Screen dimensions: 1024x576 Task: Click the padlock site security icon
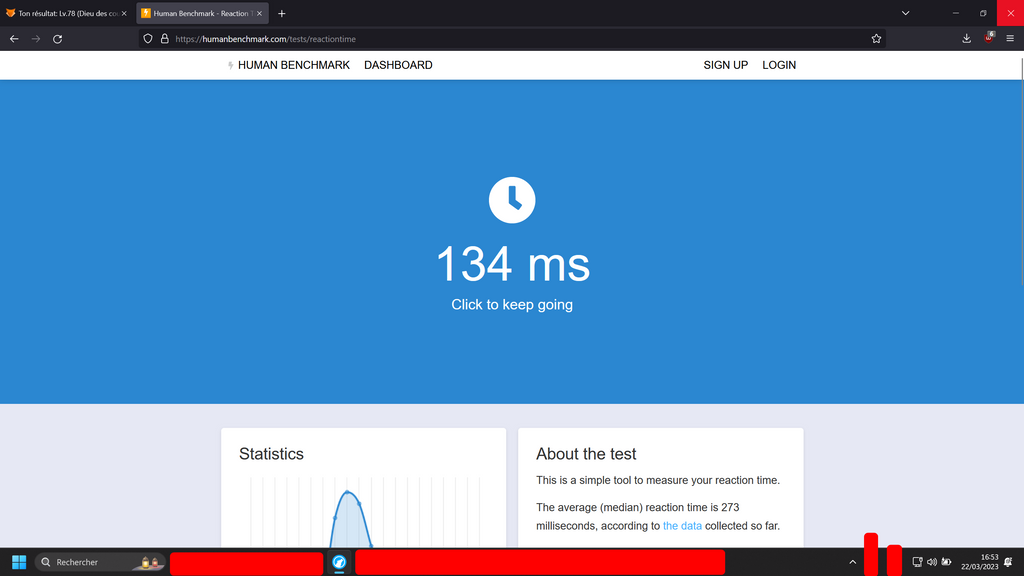pos(164,39)
